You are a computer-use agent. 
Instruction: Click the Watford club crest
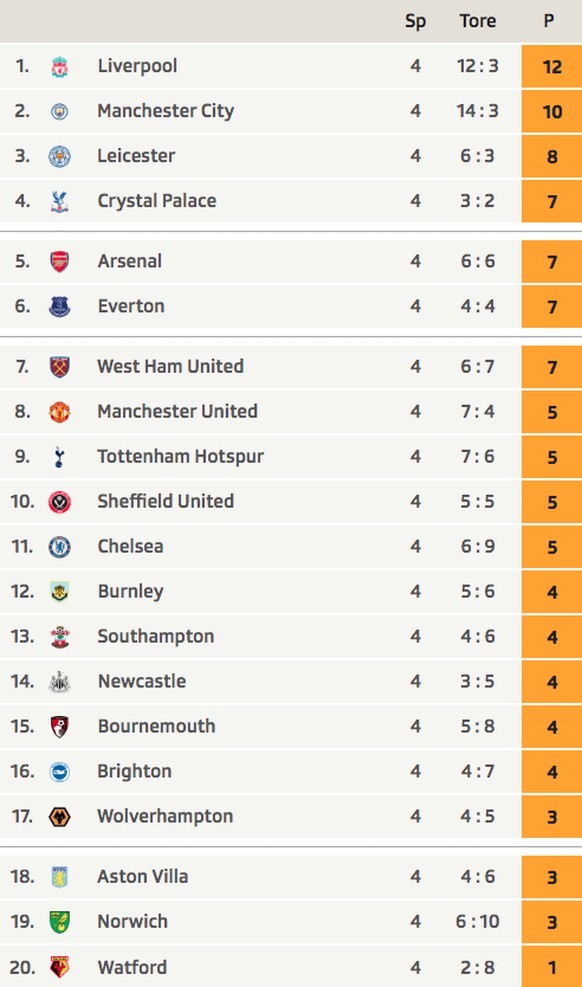click(60, 967)
